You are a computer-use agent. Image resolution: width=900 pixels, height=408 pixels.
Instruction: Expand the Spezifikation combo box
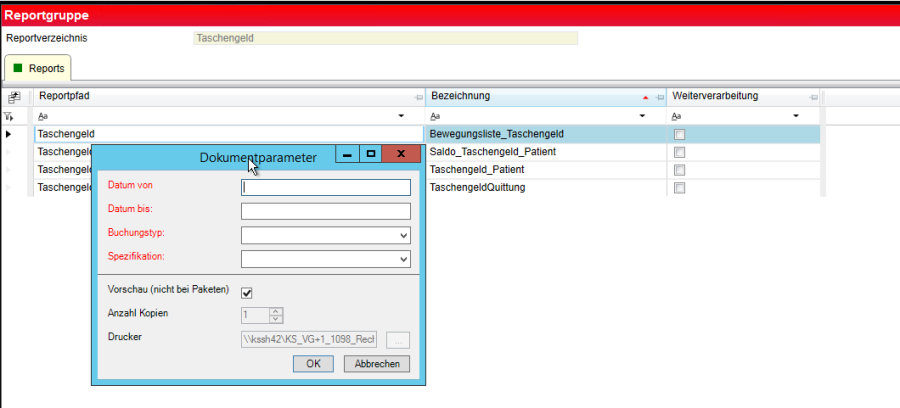pyautogui.click(x=404, y=259)
